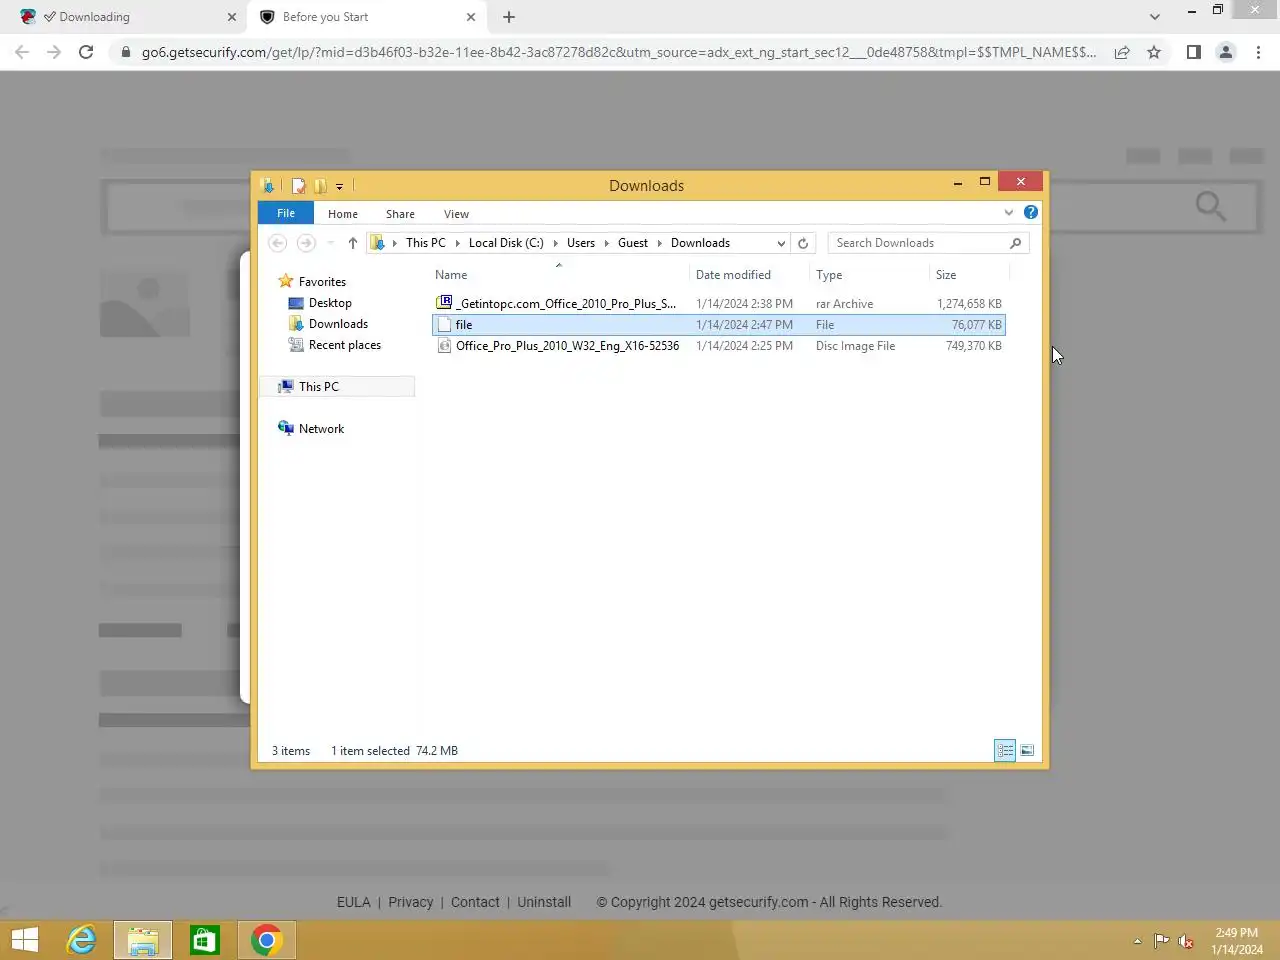Minimize the Downloads window

pyautogui.click(x=958, y=182)
